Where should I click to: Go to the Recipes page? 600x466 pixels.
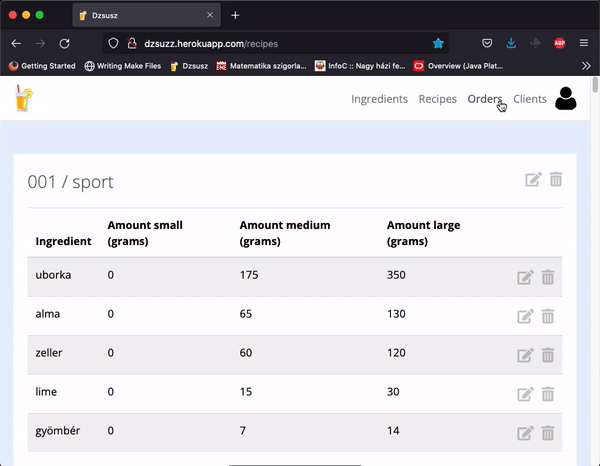pos(437,99)
